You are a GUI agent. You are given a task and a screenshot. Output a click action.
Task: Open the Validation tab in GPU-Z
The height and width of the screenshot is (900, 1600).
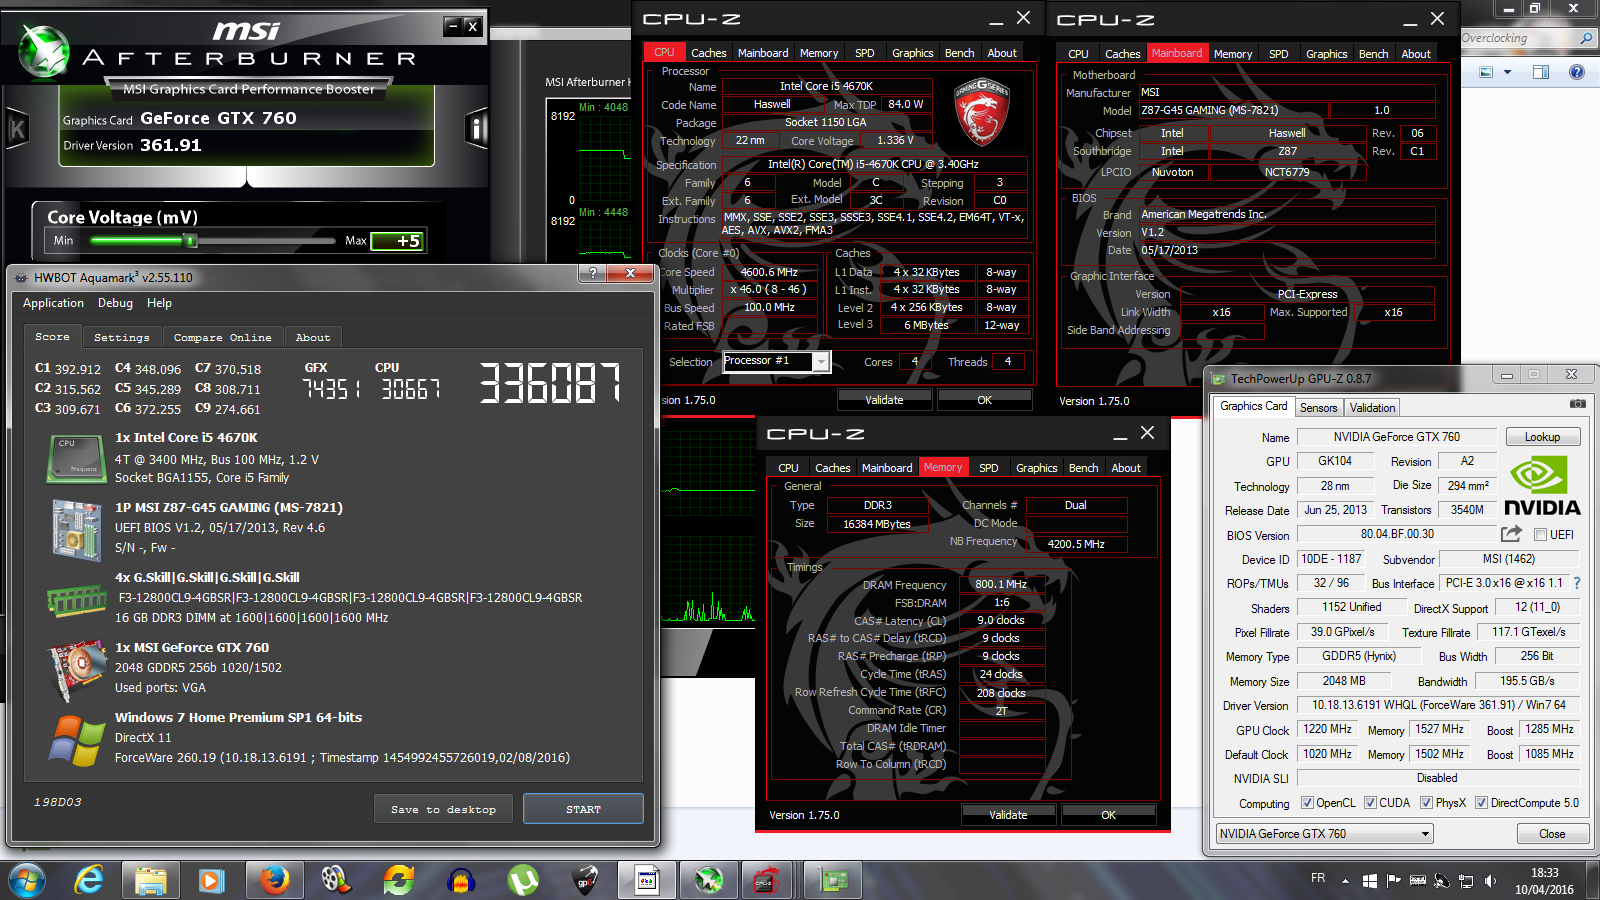(x=1372, y=408)
